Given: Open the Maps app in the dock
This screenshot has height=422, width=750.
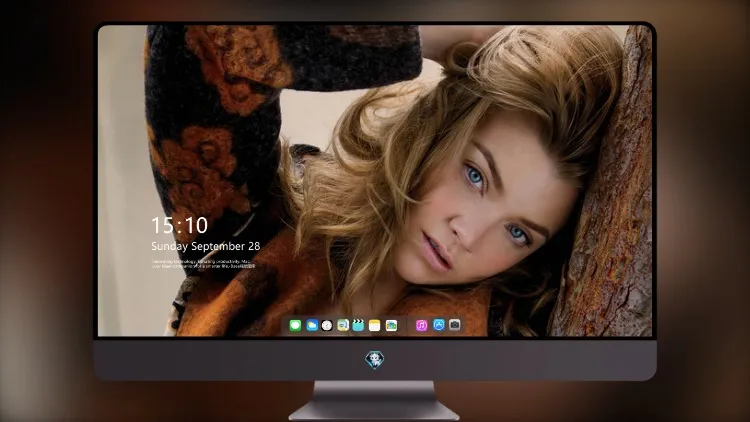Looking at the screenshot, I should [343, 325].
